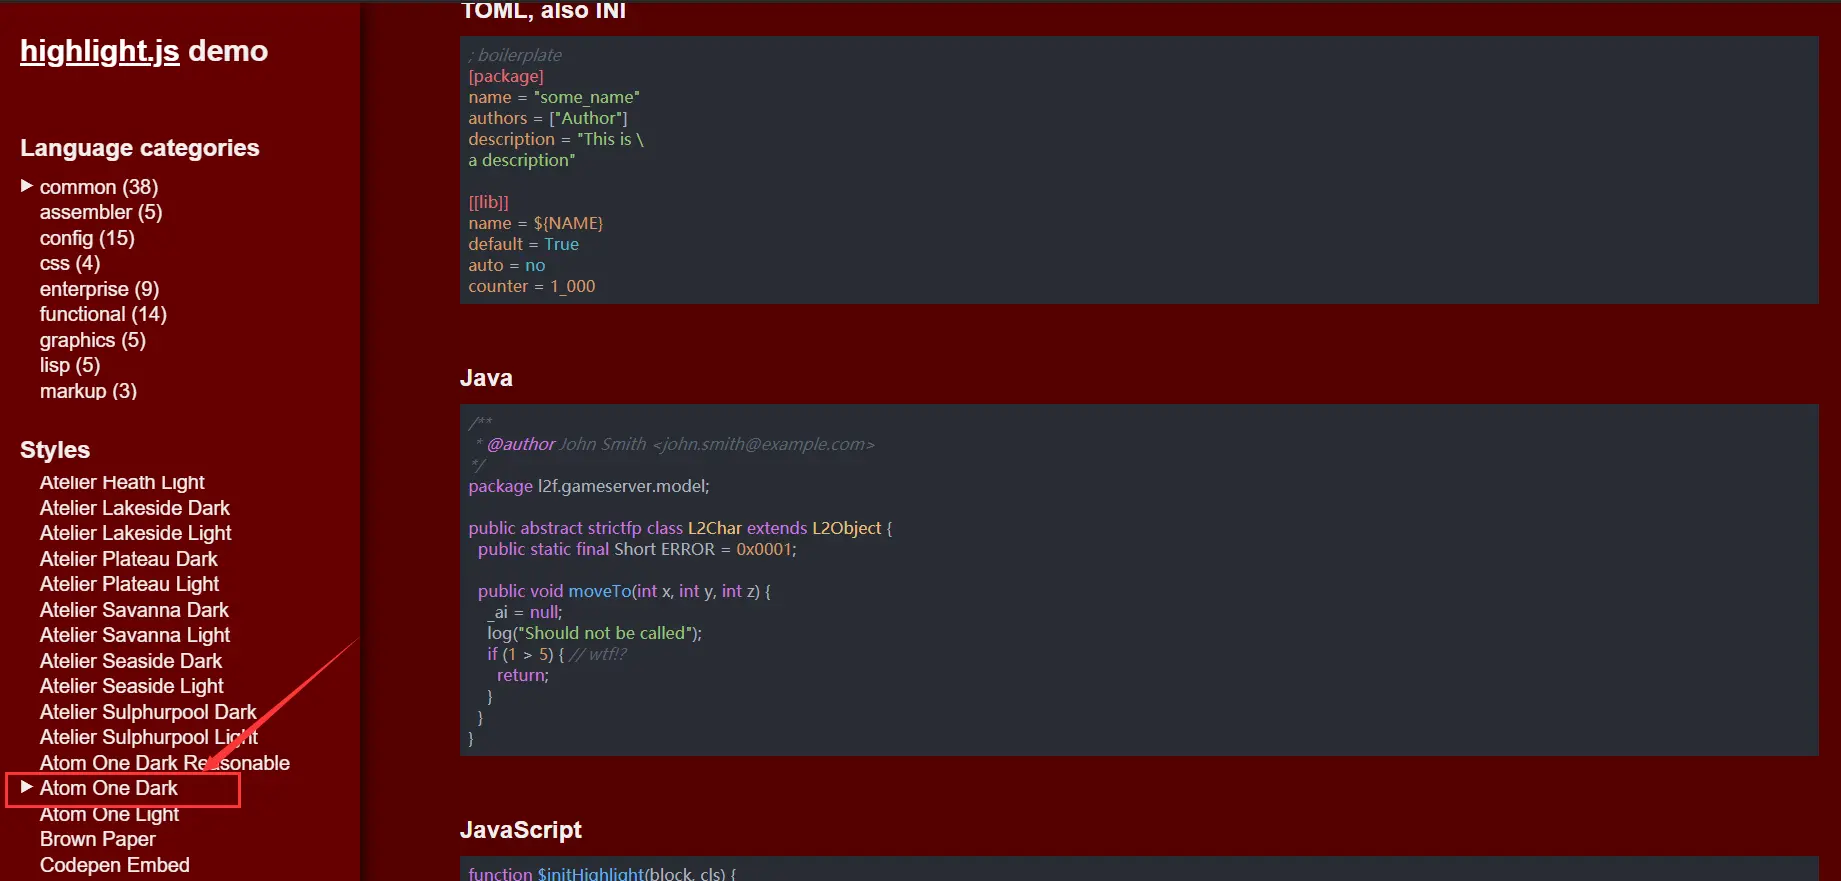Click the currently selected Atom One Dark style

pos(109,788)
